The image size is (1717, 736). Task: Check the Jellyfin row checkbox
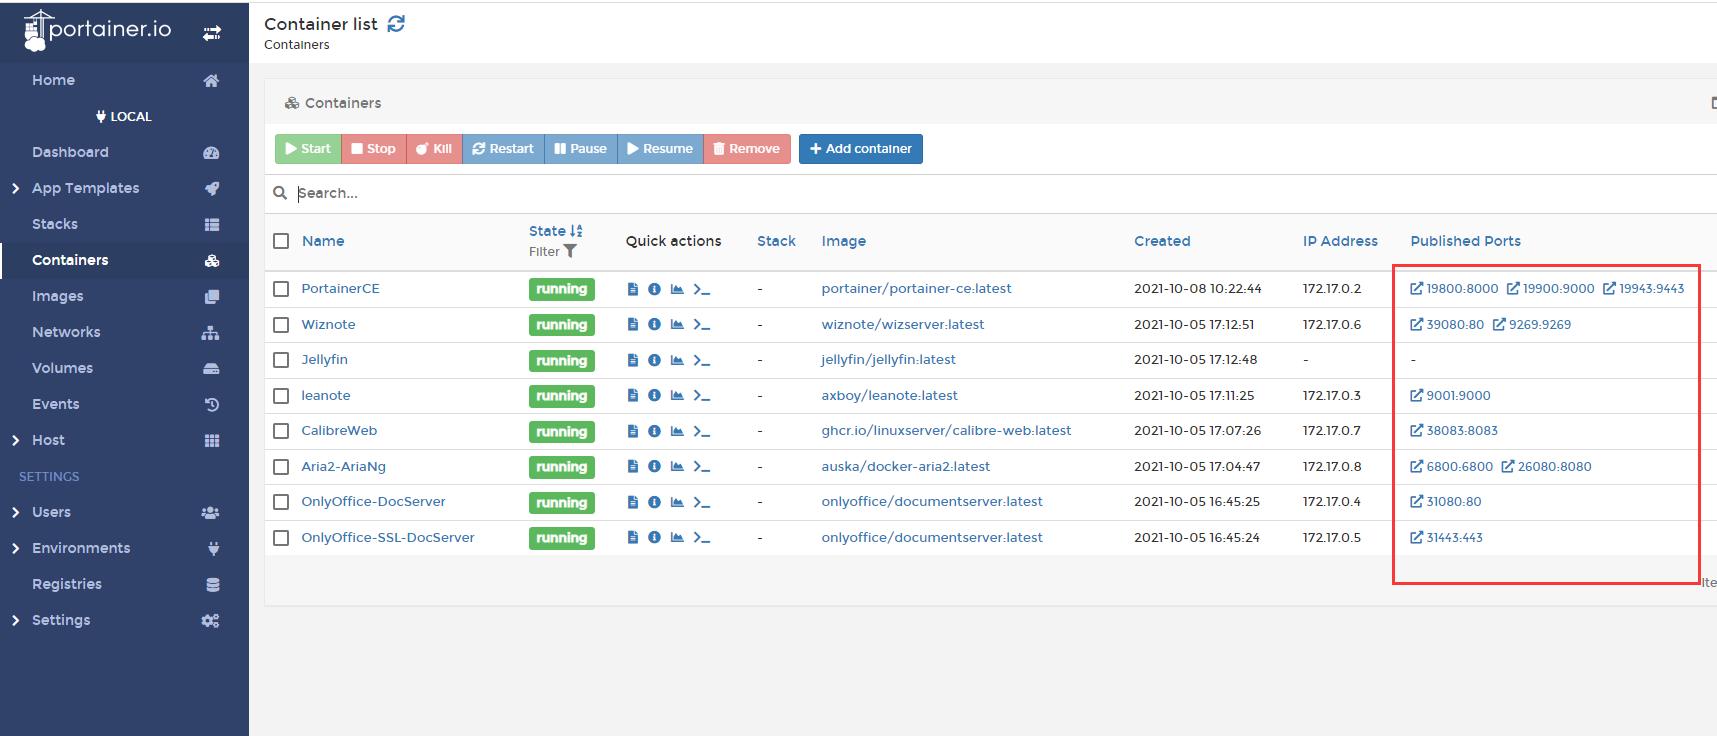point(281,360)
